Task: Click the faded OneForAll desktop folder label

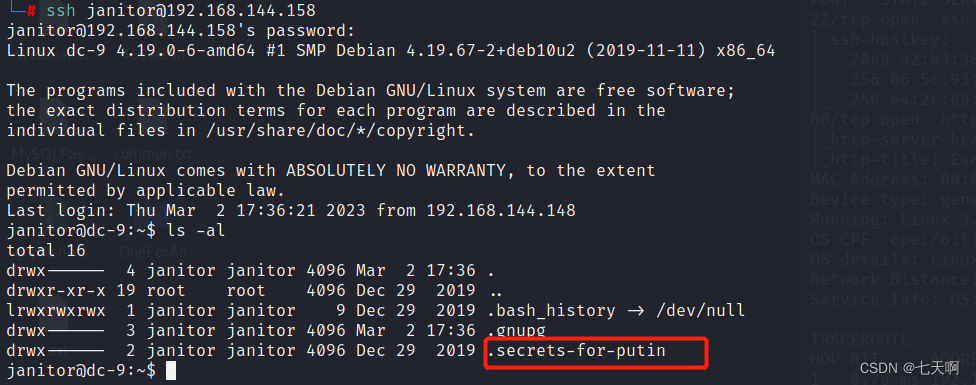Action: click(153, 252)
